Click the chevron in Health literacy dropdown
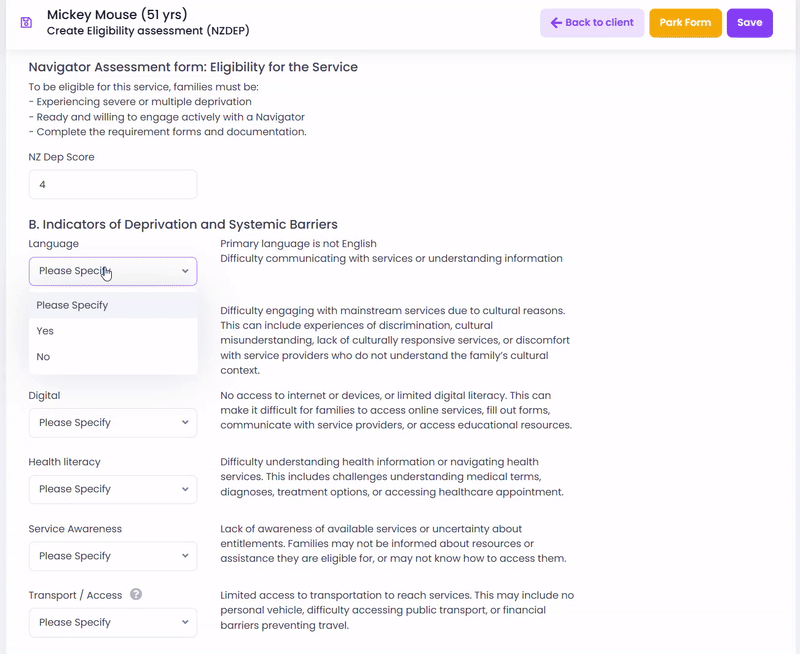 click(185, 489)
